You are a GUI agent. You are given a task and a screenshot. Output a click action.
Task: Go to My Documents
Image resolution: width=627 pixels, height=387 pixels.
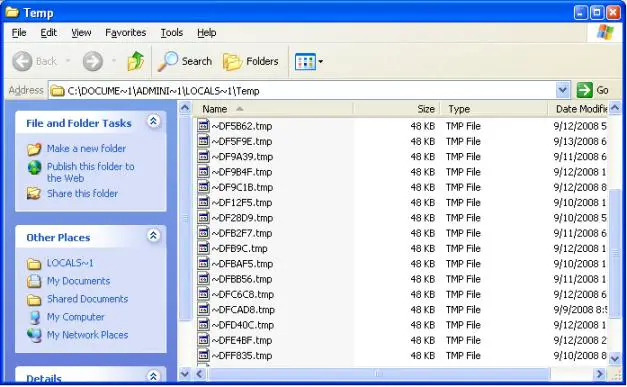78,281
